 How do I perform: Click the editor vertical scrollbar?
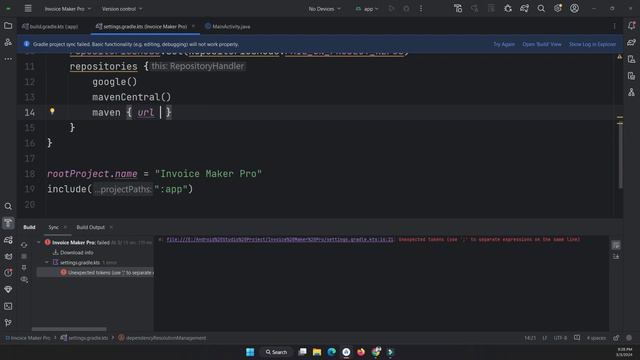[620, 155]
